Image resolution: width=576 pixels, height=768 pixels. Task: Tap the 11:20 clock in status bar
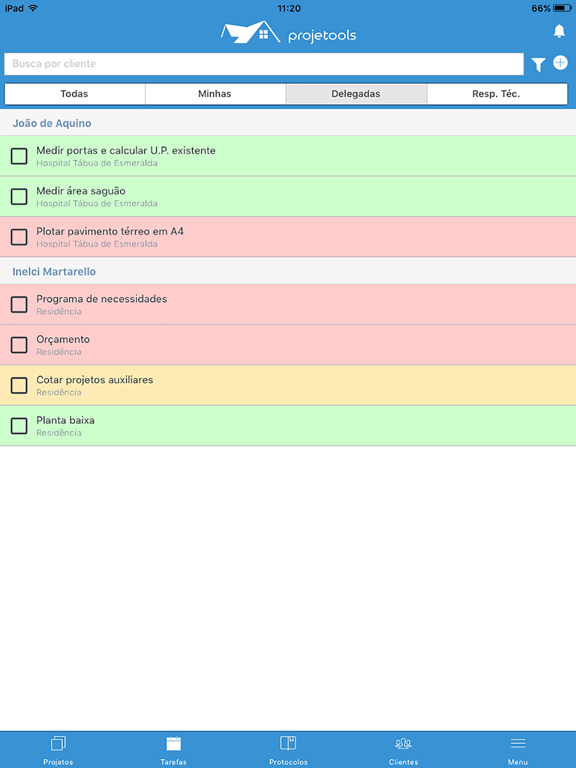(289, 8)
